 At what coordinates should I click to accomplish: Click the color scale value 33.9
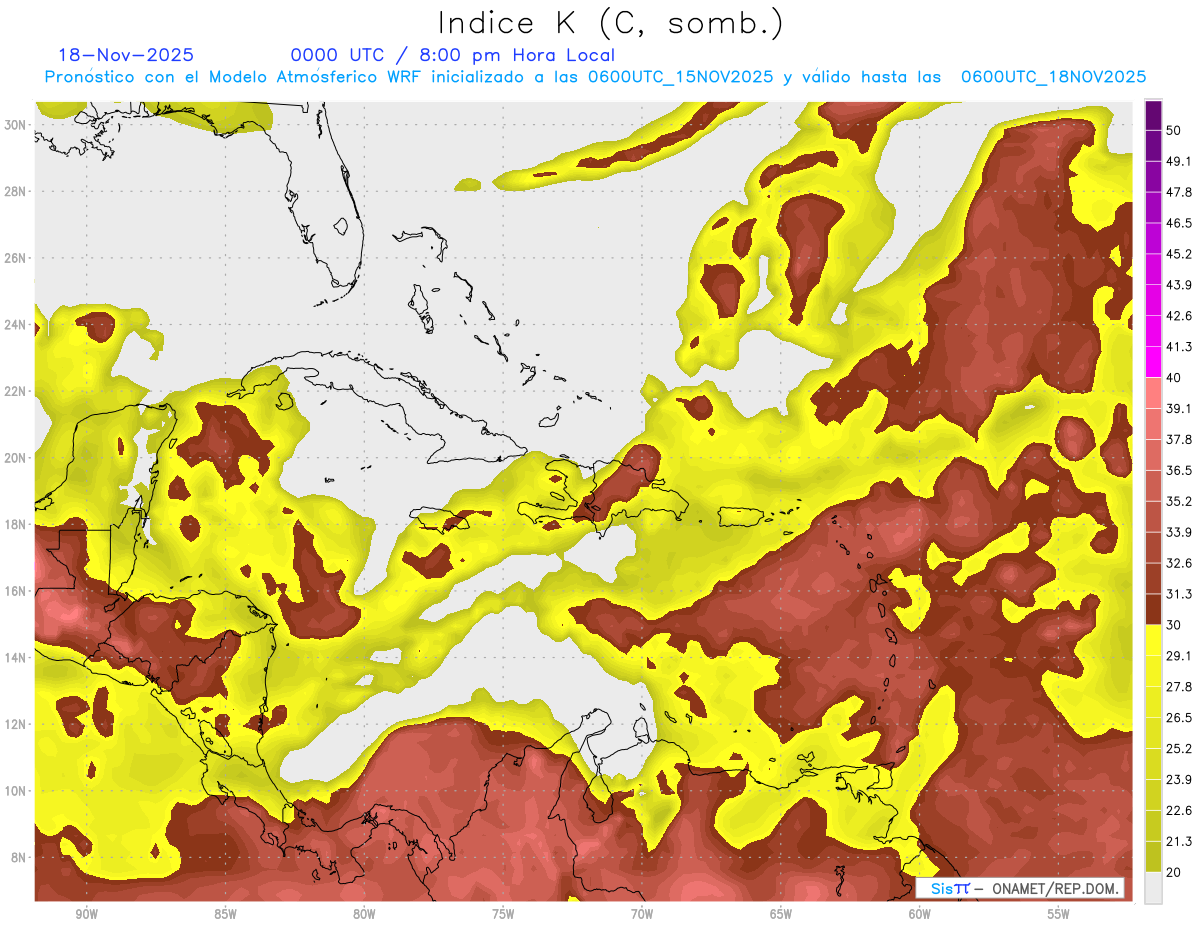pyautogui.click(x=1178, y=532)
